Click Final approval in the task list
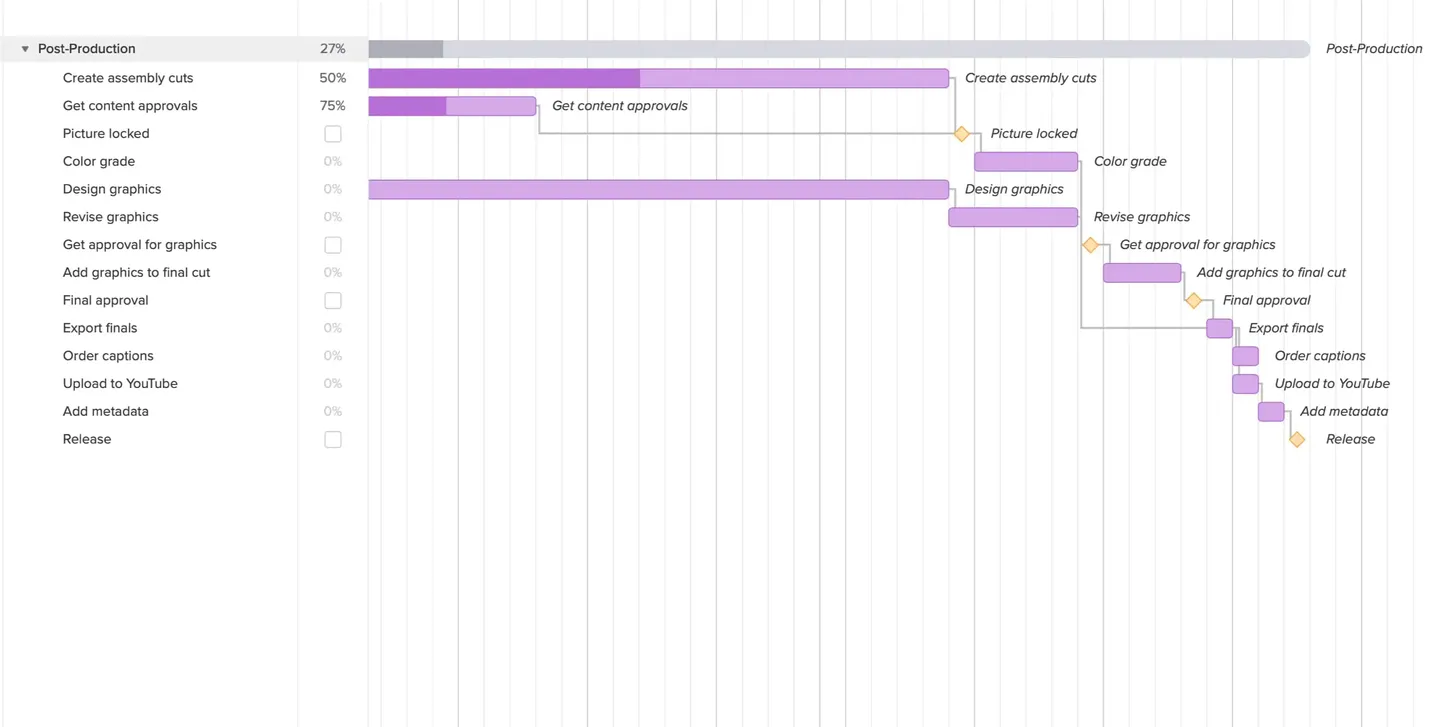 [x=106, y=301]
